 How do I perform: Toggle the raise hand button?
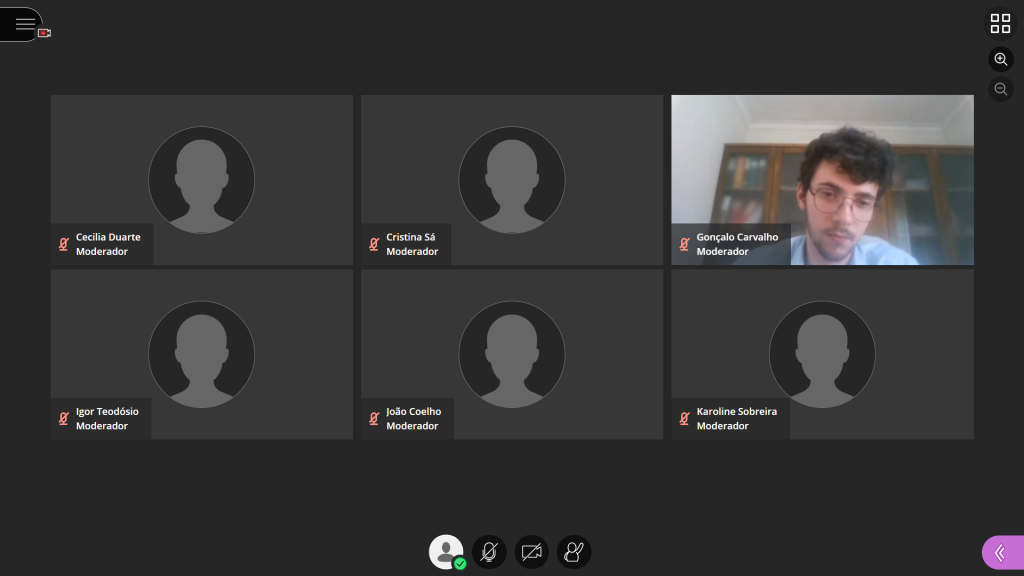point(574,551)
